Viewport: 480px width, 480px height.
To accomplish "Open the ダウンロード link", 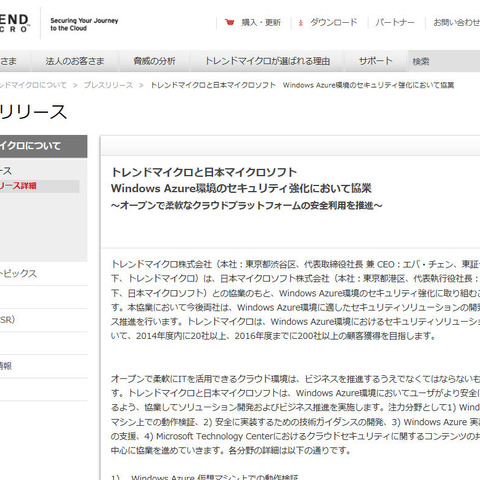I will (x=334, y=22).
